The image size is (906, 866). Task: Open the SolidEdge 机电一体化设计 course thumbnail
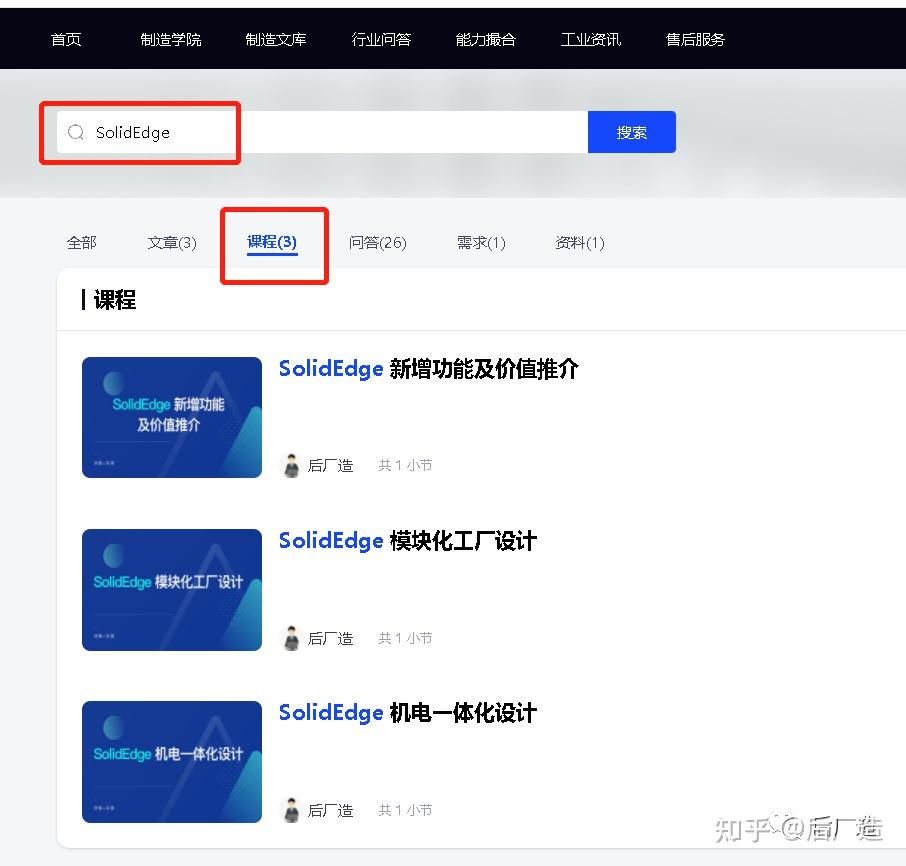point(171,761)
